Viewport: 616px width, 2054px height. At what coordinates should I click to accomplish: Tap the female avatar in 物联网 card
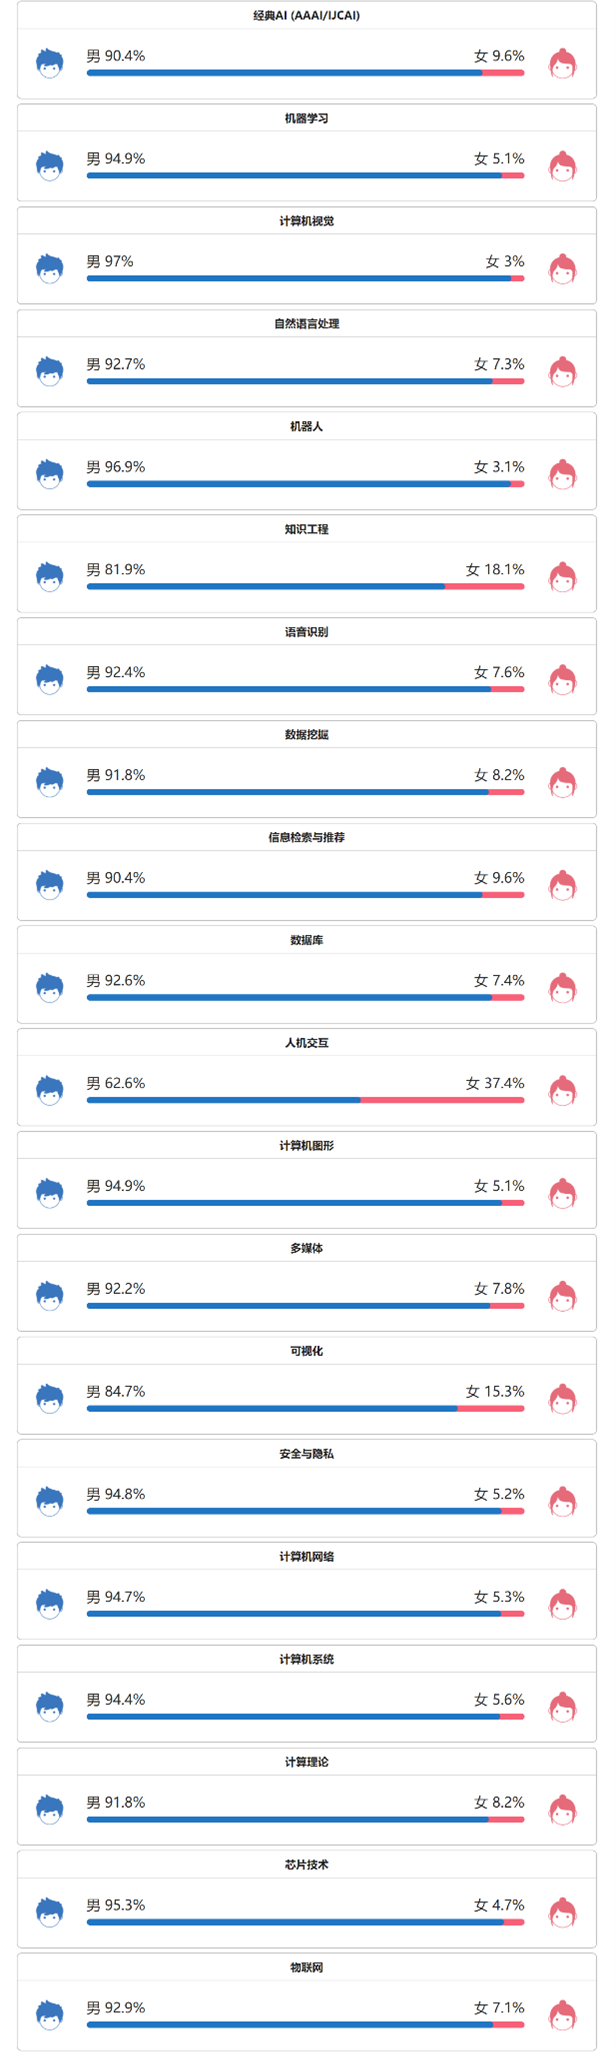(563, 2014)
